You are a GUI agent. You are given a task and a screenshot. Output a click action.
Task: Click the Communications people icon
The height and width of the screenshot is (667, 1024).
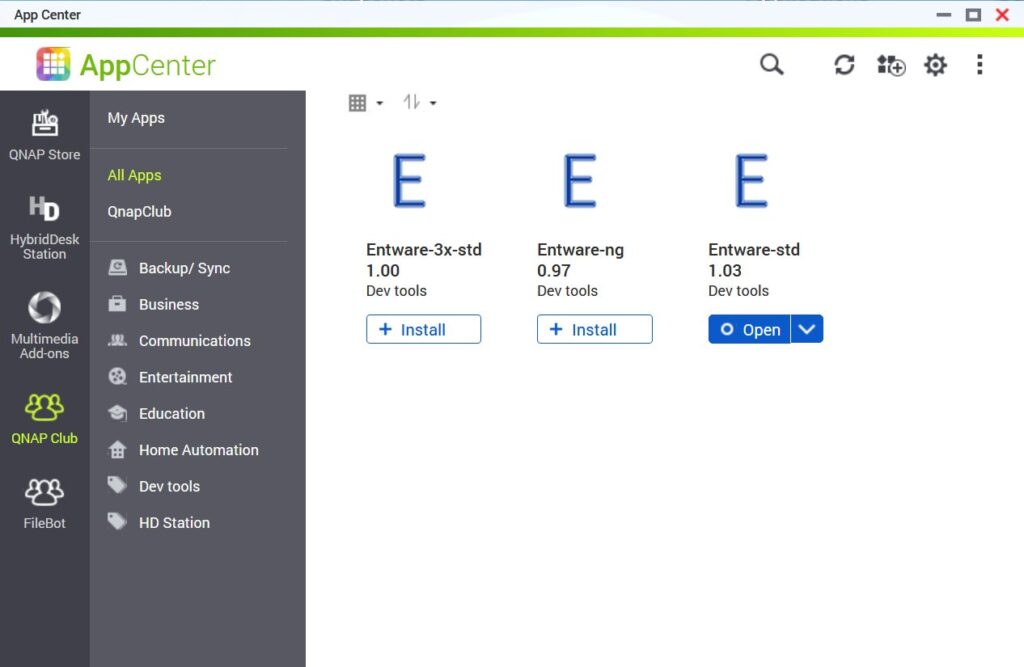(x=118, y=340)
